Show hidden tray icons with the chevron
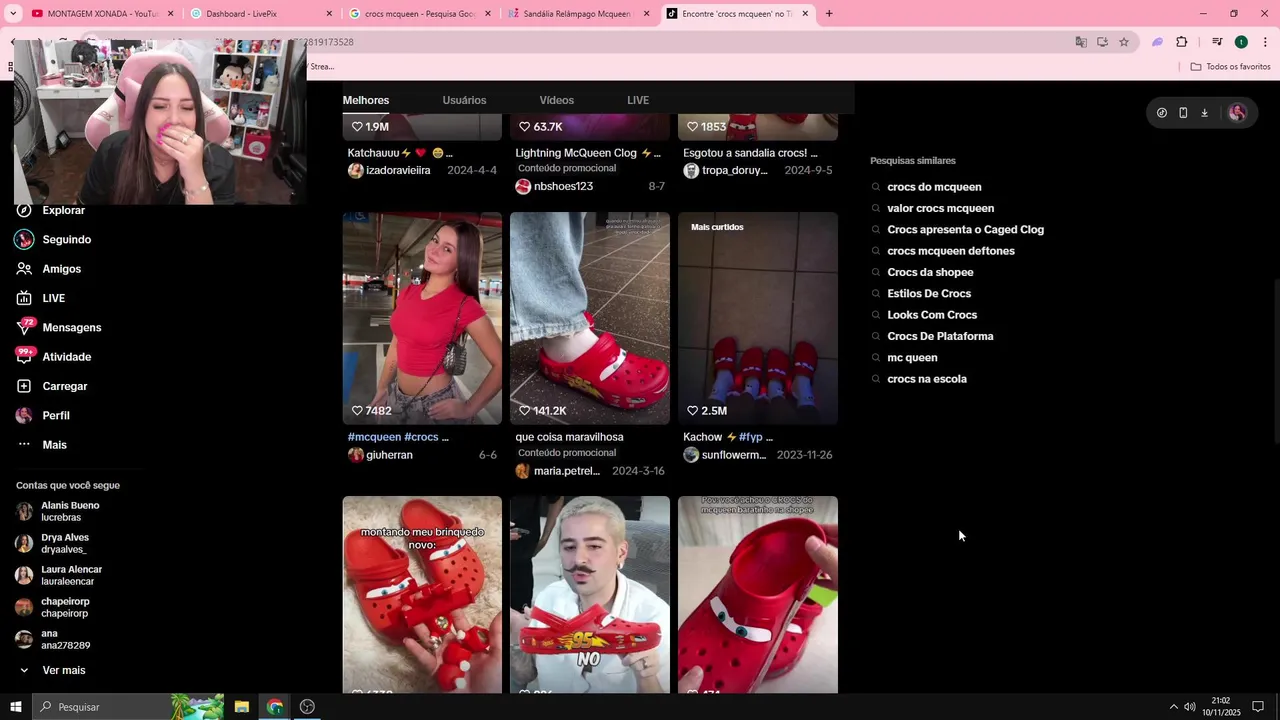This screenshot has height=720, width=1280. 1174,707
